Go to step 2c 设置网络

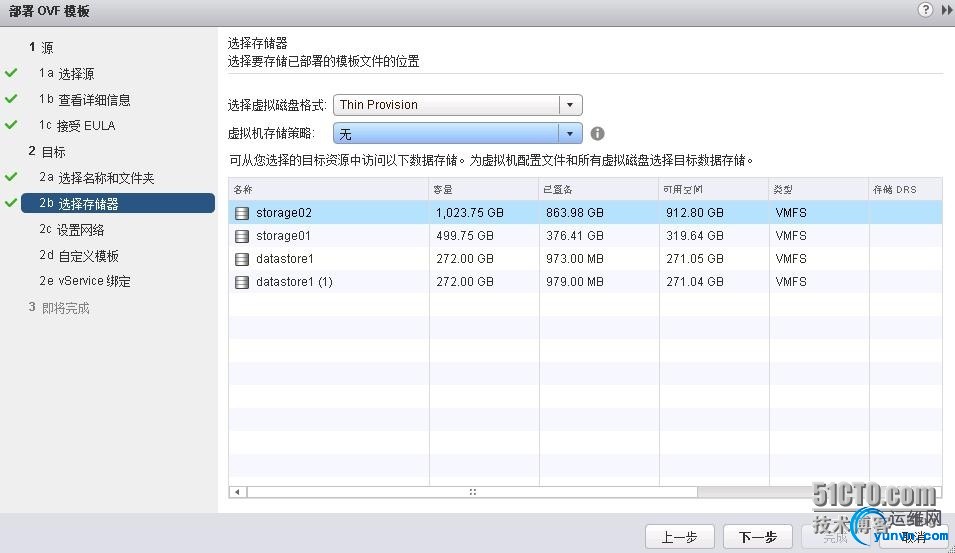[72, 230]
